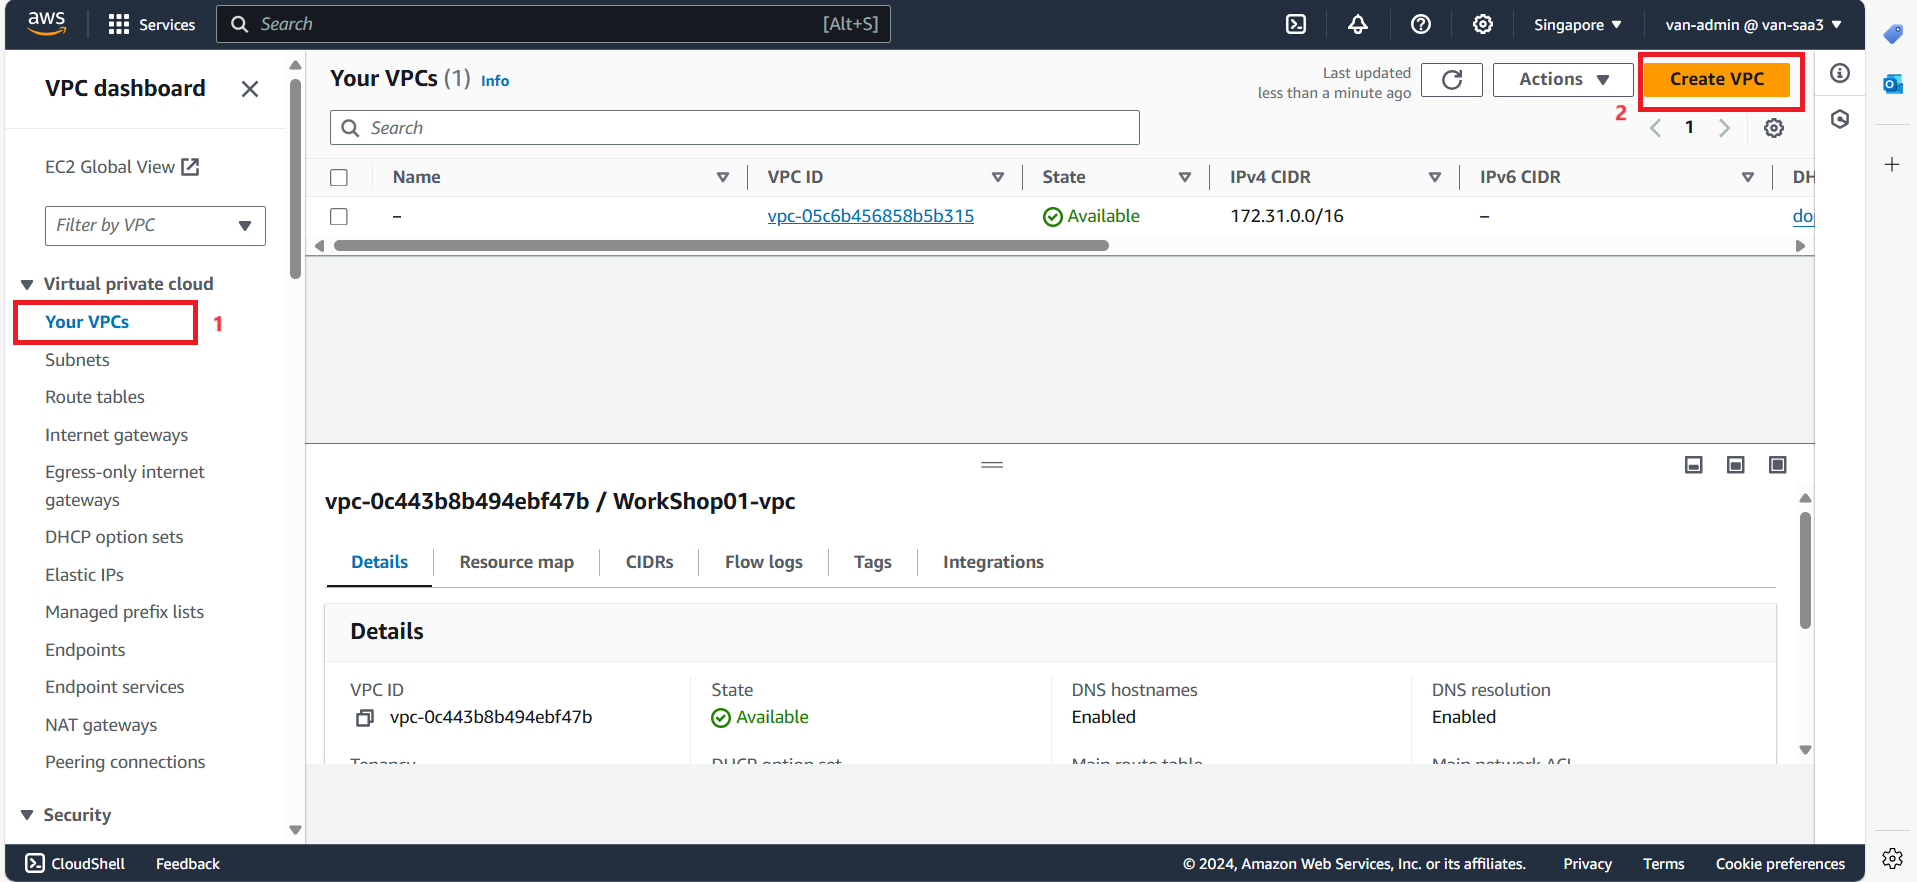The image size is (1917, 882).
Task: Maximize the details split panel
Action: click(x=1777, y=465)
